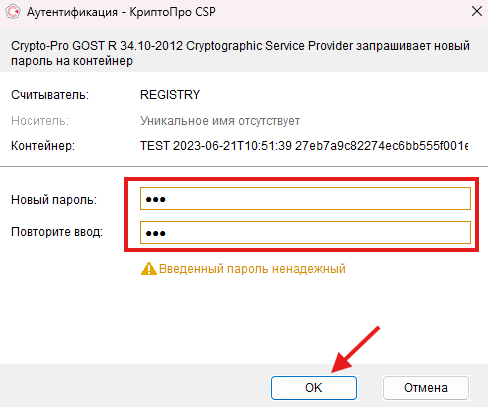
Task: Click the Считыватель label
Action: (x=50, y=95)
